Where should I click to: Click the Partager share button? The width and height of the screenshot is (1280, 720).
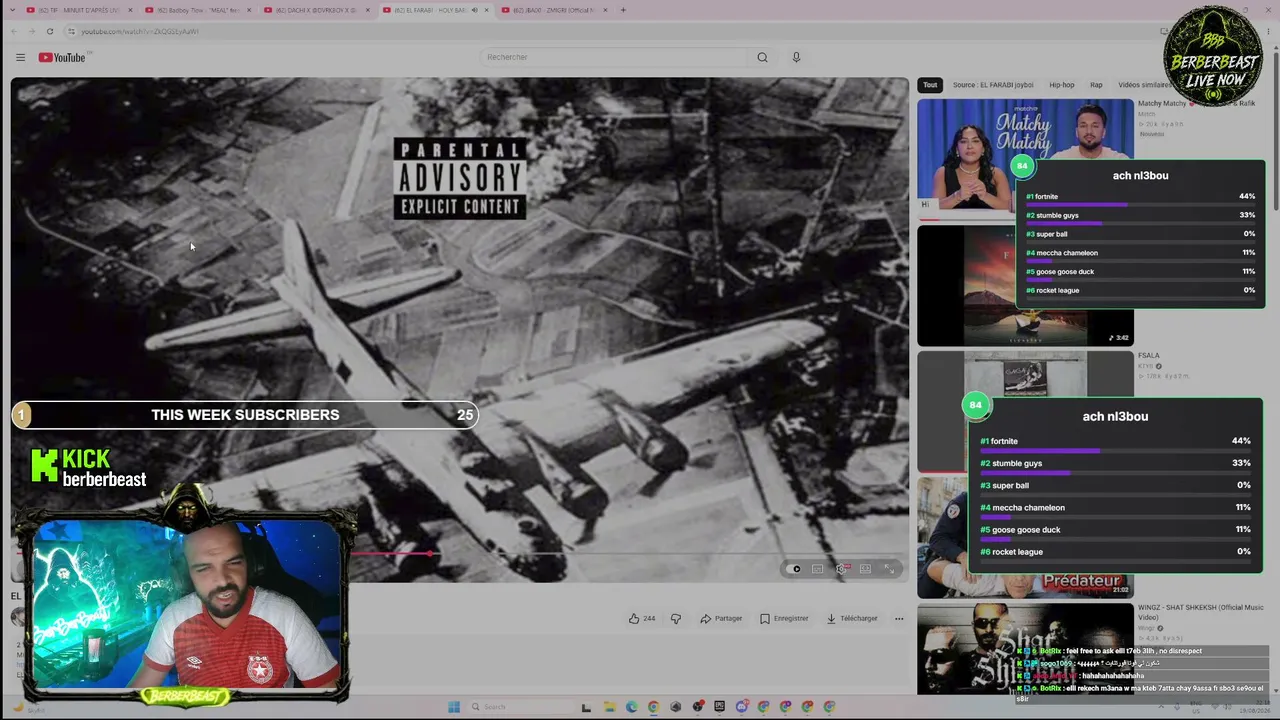(x=721, y=618)
